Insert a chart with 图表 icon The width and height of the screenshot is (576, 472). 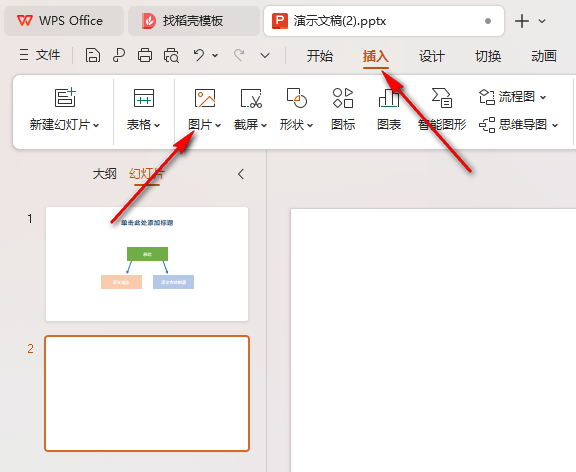tap(389, 109)
